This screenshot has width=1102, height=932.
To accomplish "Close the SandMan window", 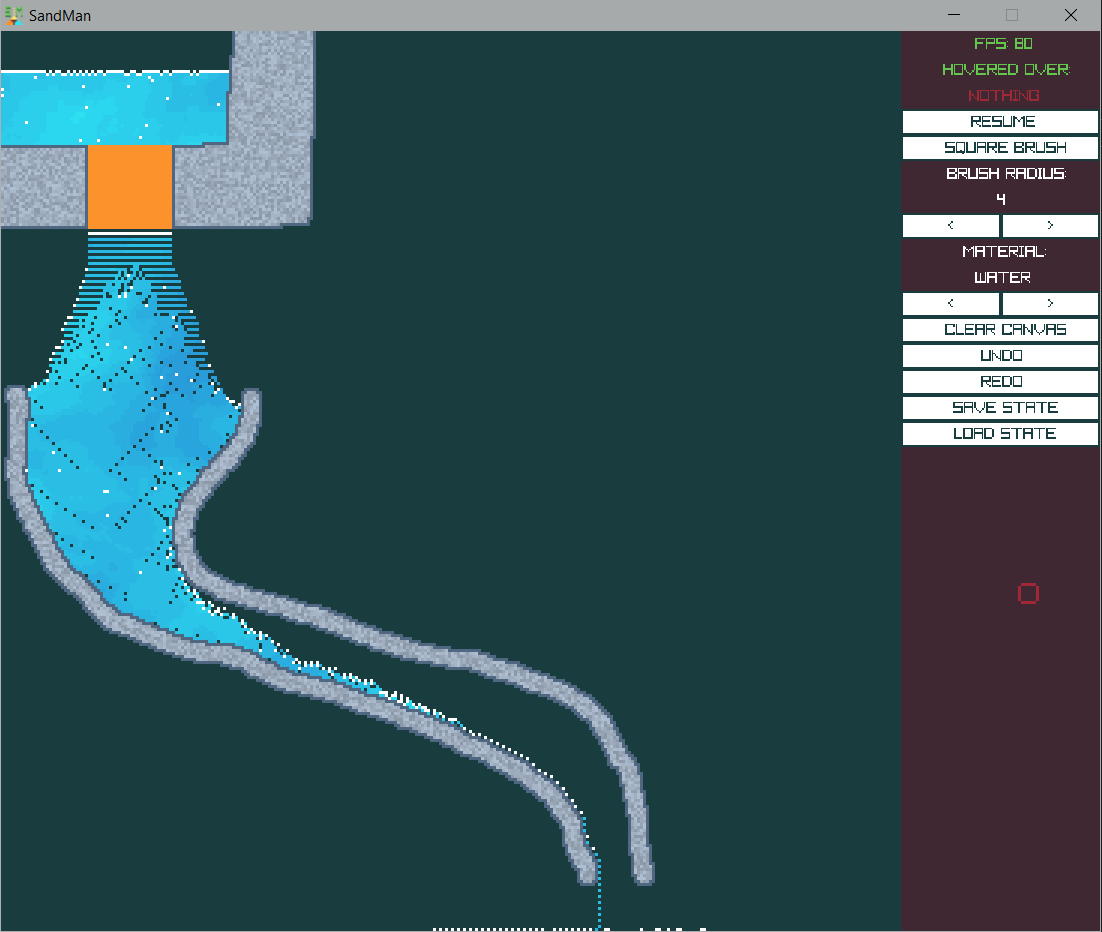I will point(1071,15).
